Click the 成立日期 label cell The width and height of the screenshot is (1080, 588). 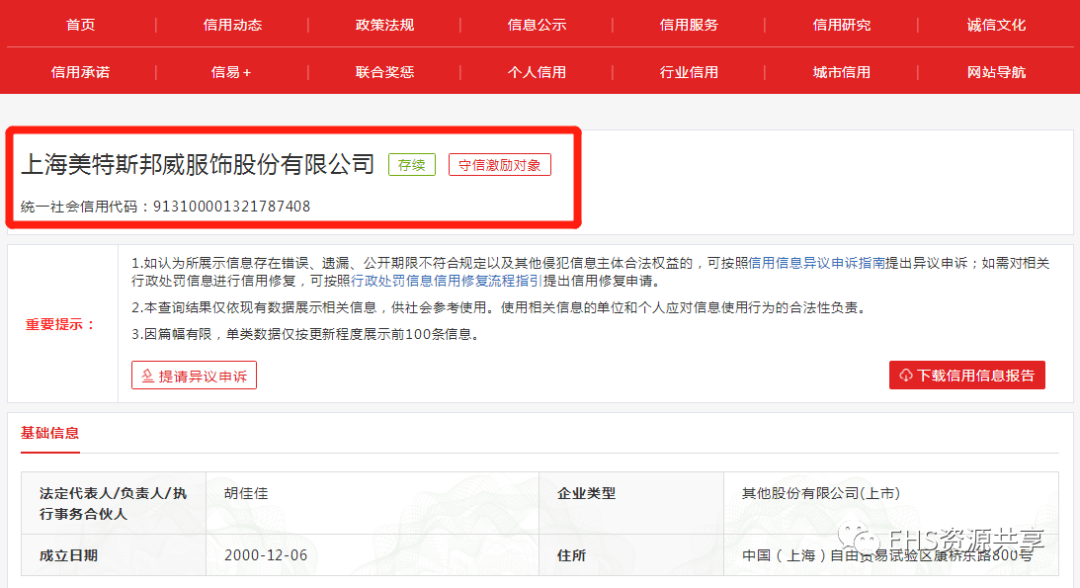(114, 555)
